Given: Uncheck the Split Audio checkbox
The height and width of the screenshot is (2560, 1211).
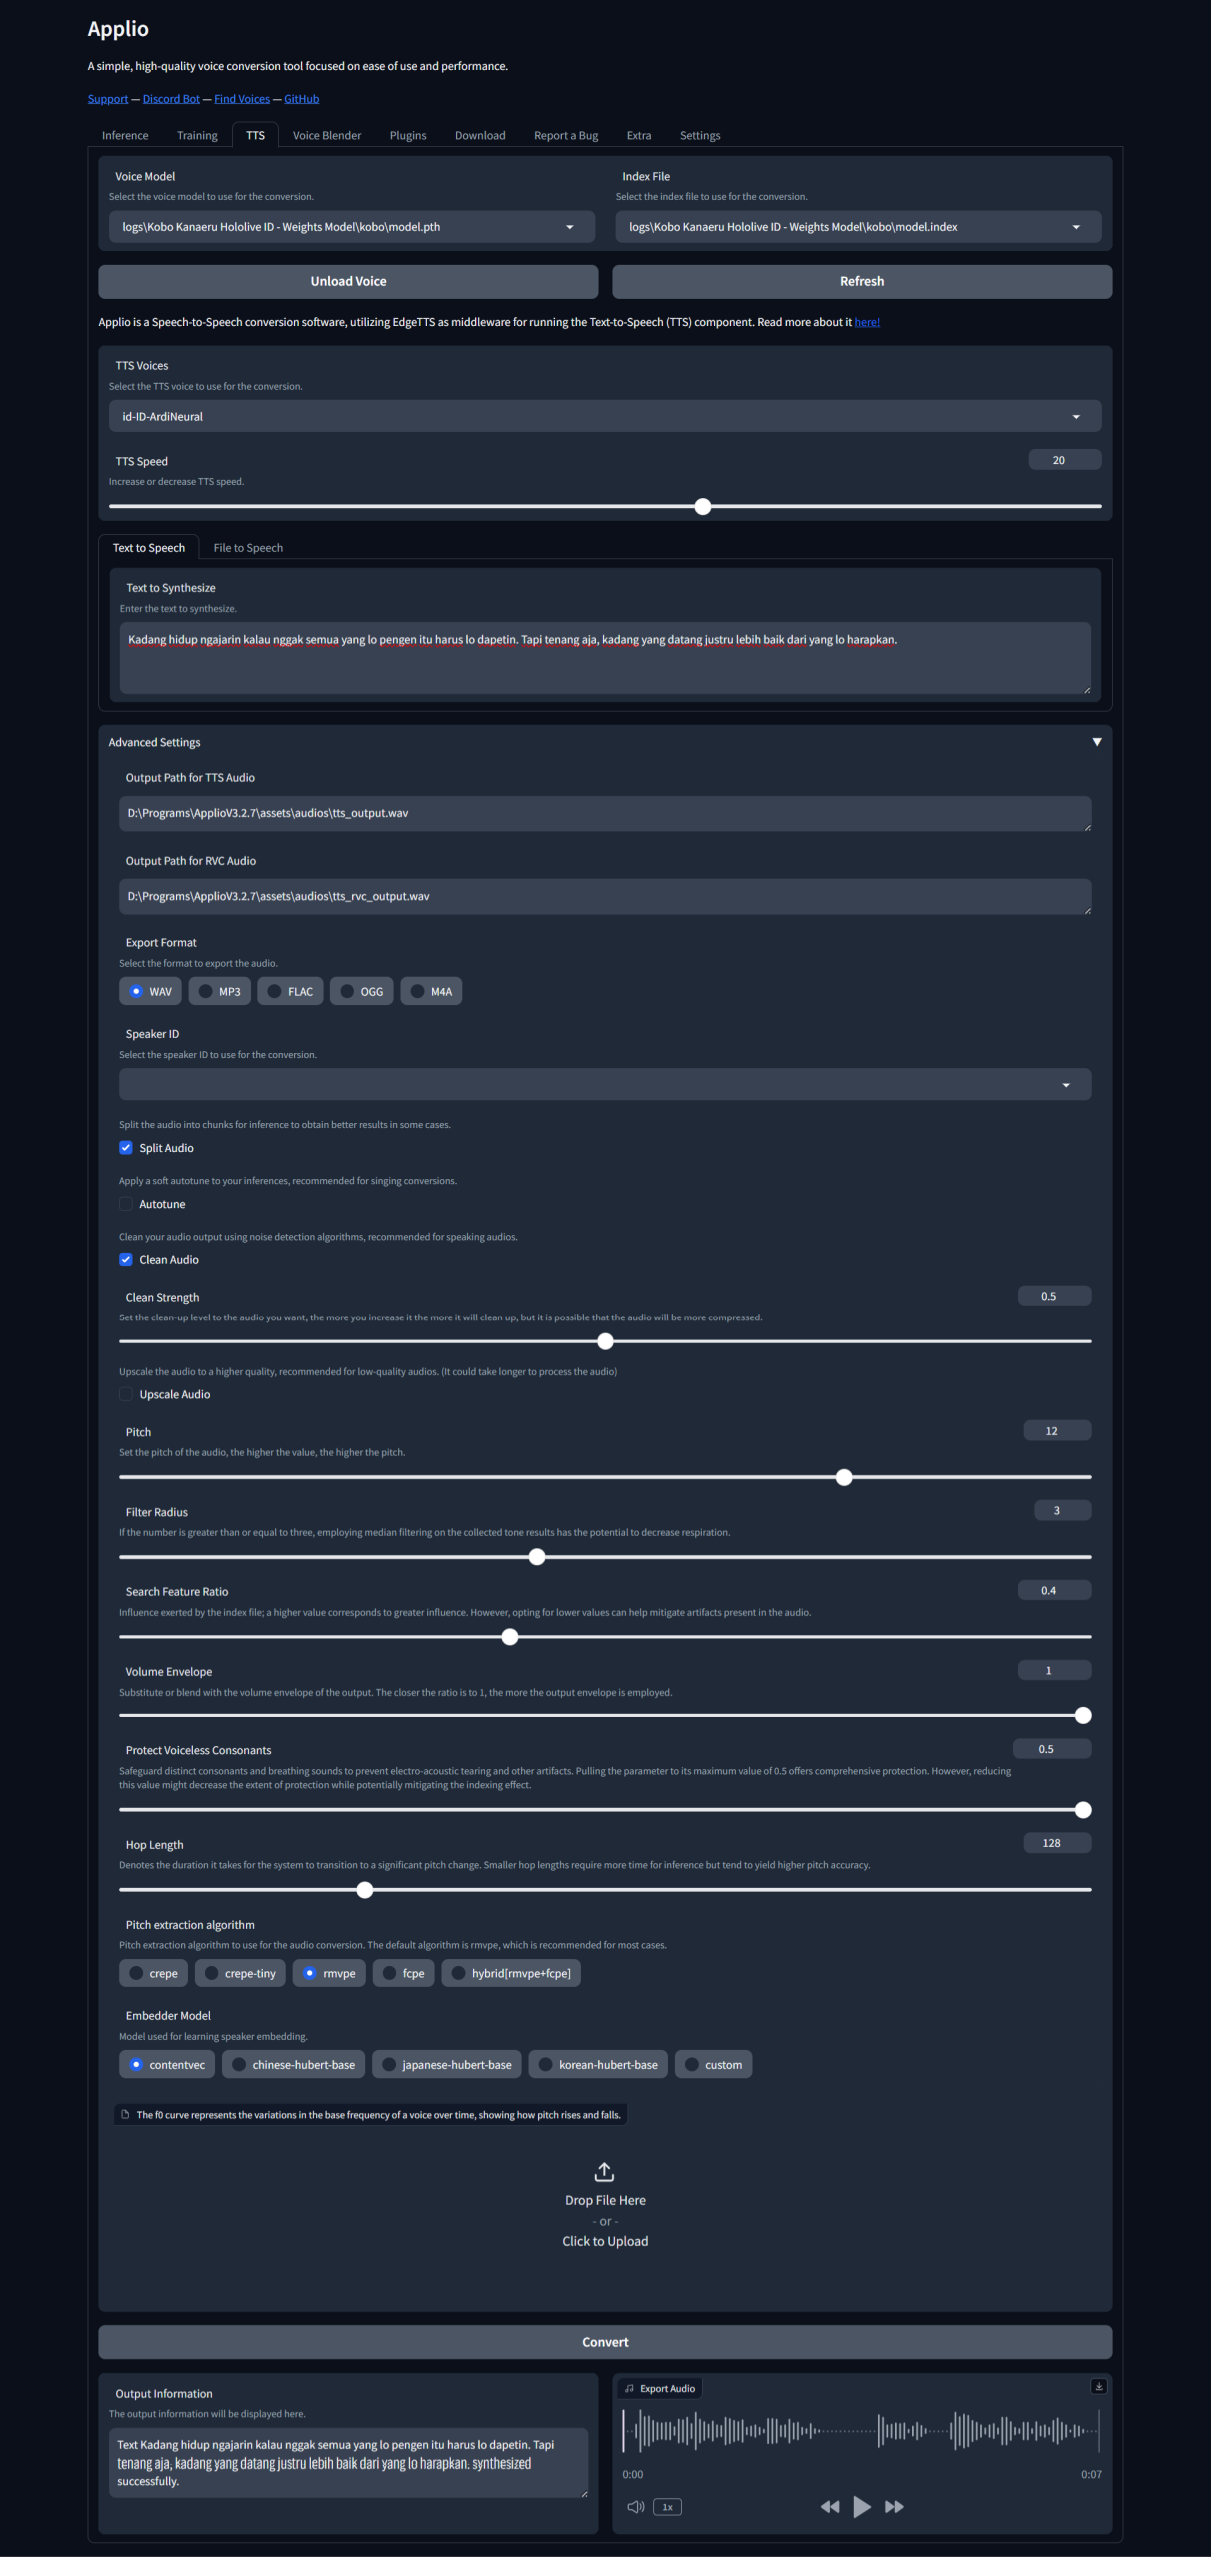Looking at the screenshot, I should click(x=126, y=1148).
